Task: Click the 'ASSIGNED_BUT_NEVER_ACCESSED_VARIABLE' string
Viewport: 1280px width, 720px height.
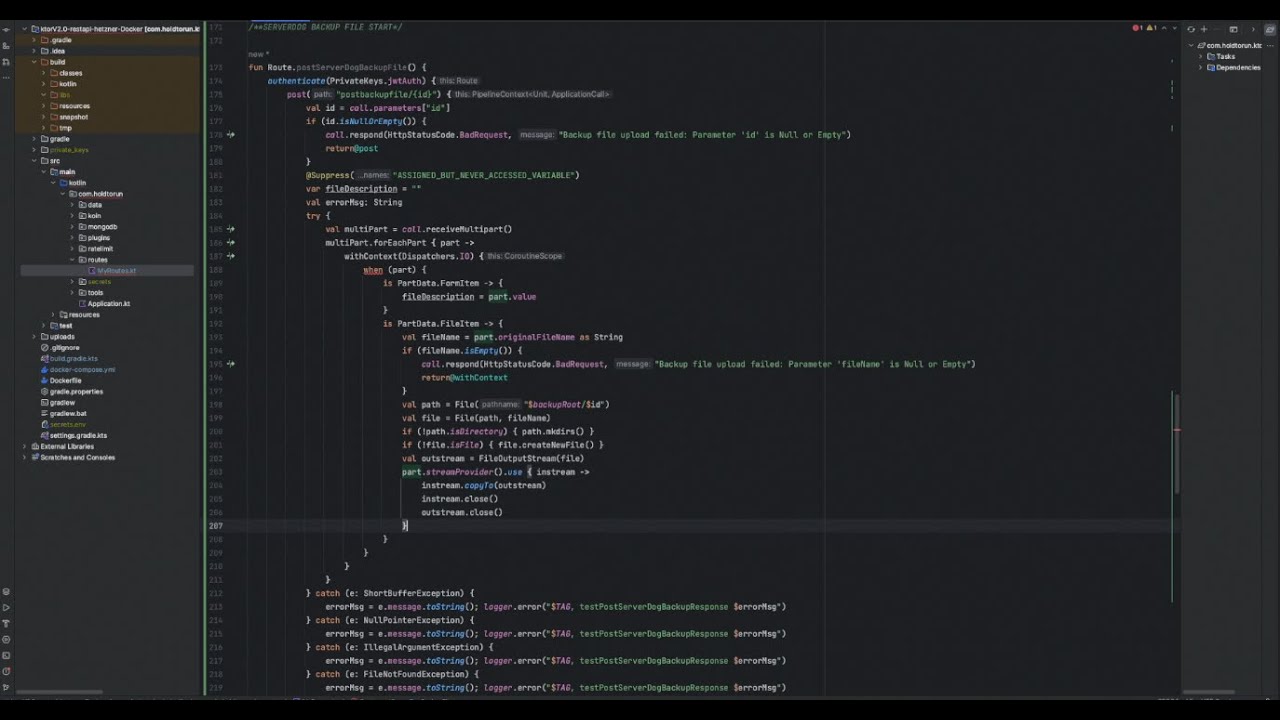Action: click(x=486, y=175)
